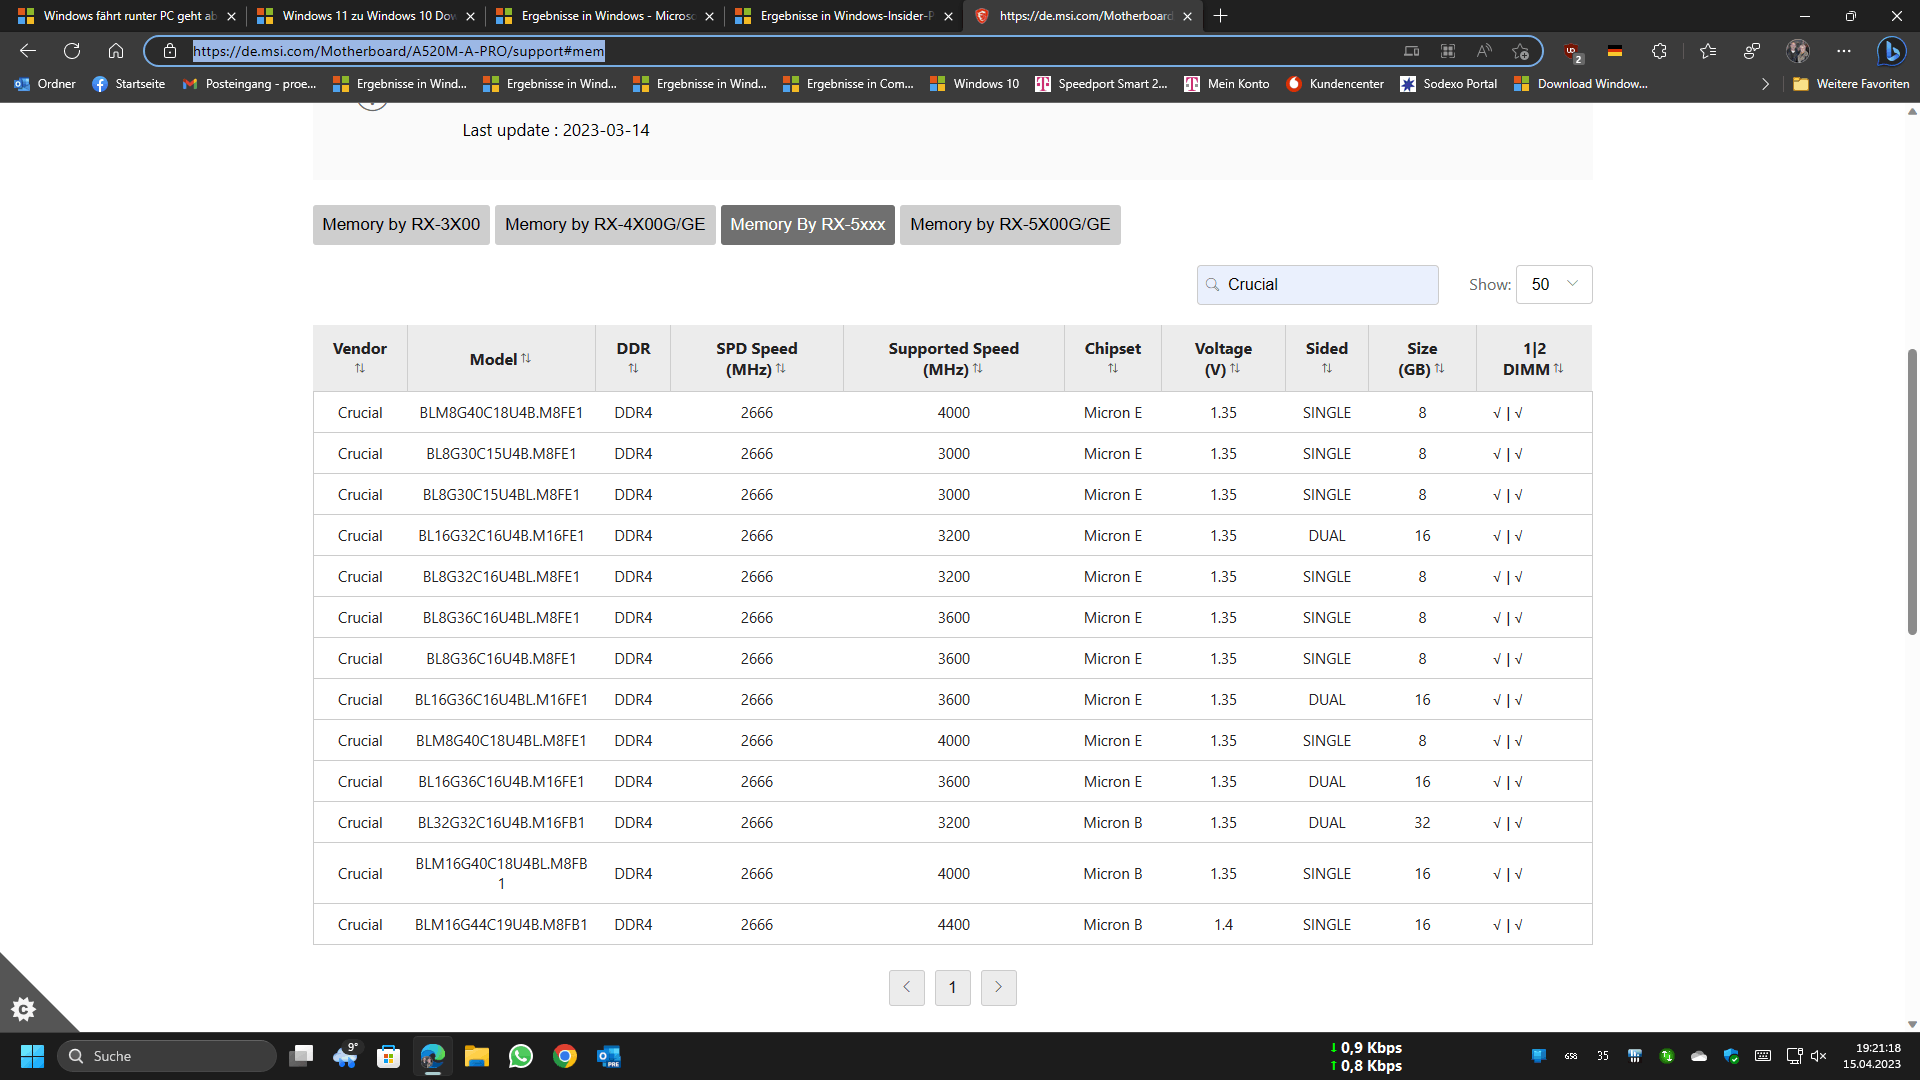Sort table by Vendor column arrows
The height and width of the screenshot is (1080, 1920).
click(360, 369)
